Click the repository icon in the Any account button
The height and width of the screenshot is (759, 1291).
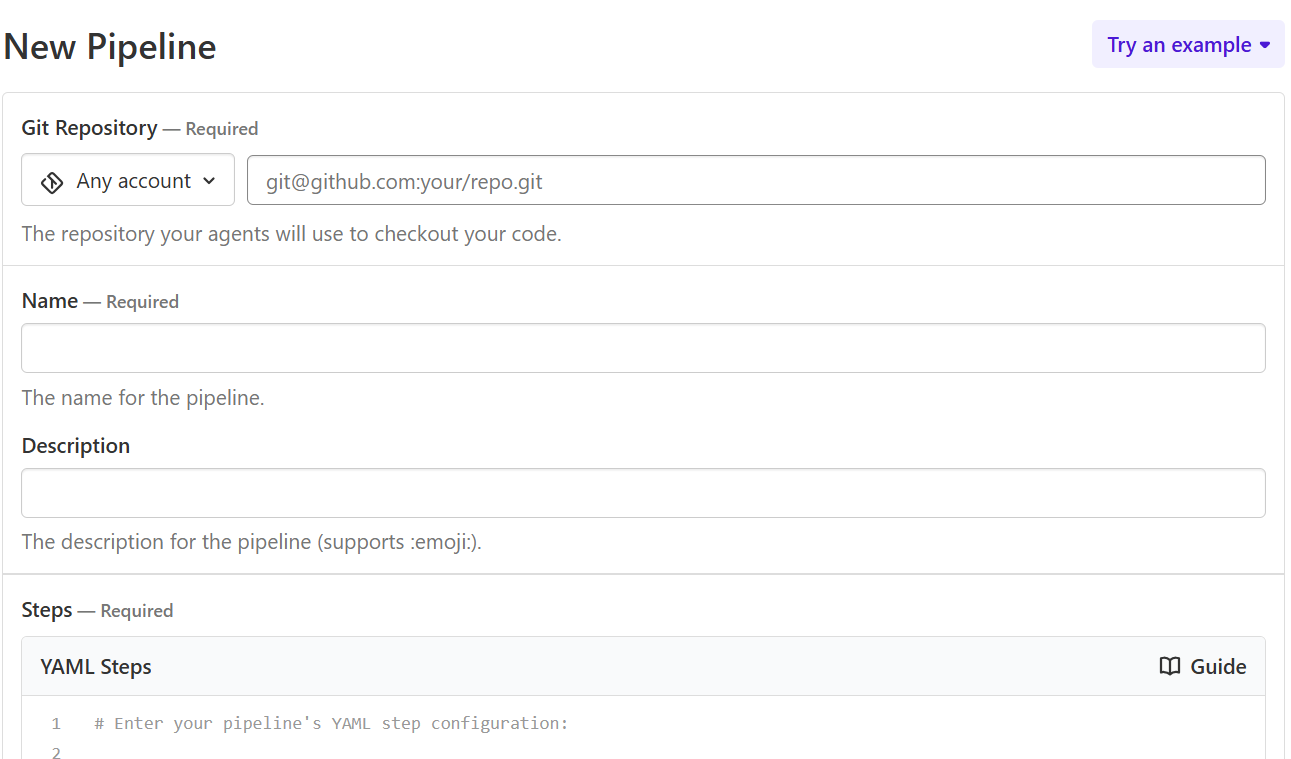(x=51, y=180)
